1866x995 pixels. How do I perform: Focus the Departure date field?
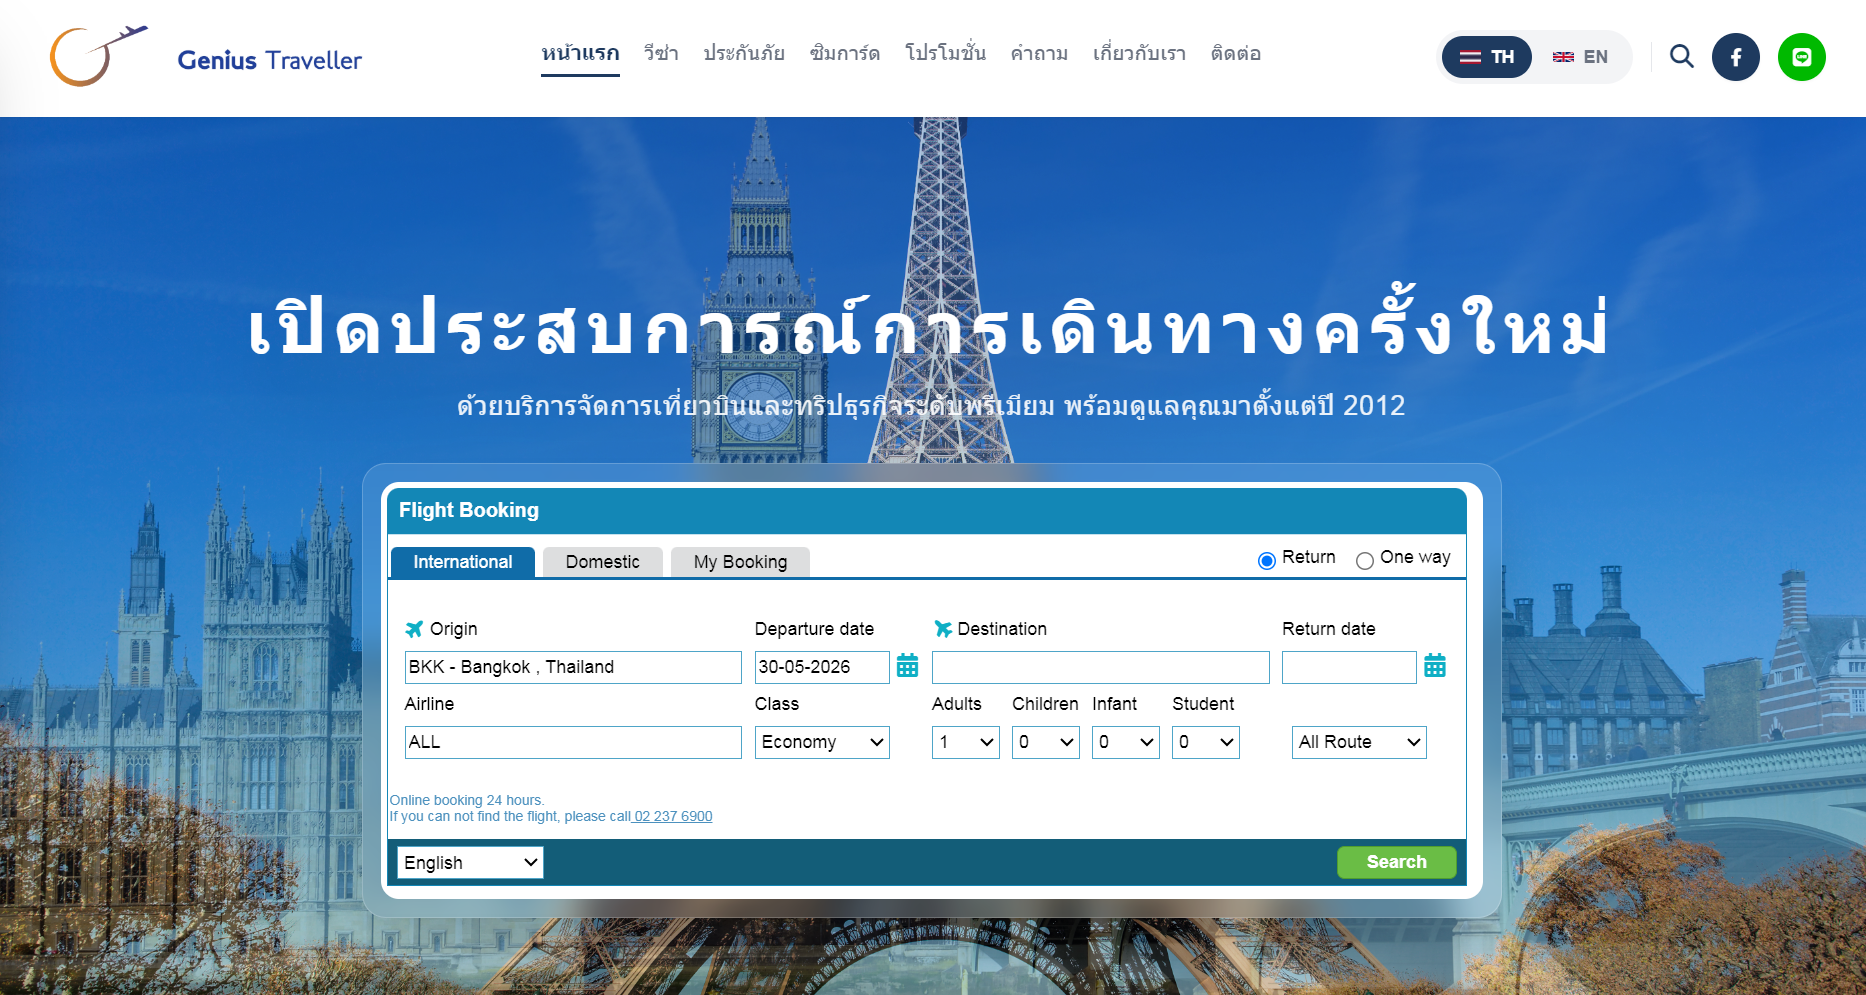(822, 667)
